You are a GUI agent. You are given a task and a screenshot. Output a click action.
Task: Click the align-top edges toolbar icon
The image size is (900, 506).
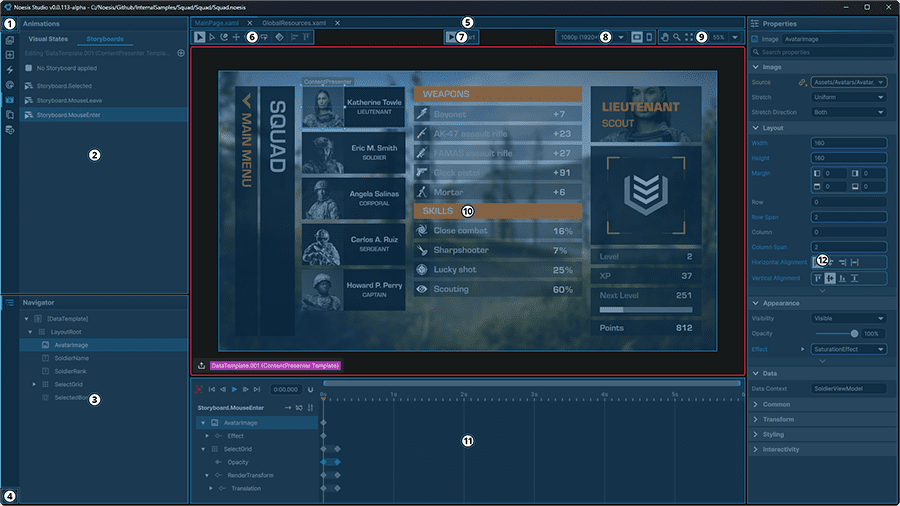[307, 37]
